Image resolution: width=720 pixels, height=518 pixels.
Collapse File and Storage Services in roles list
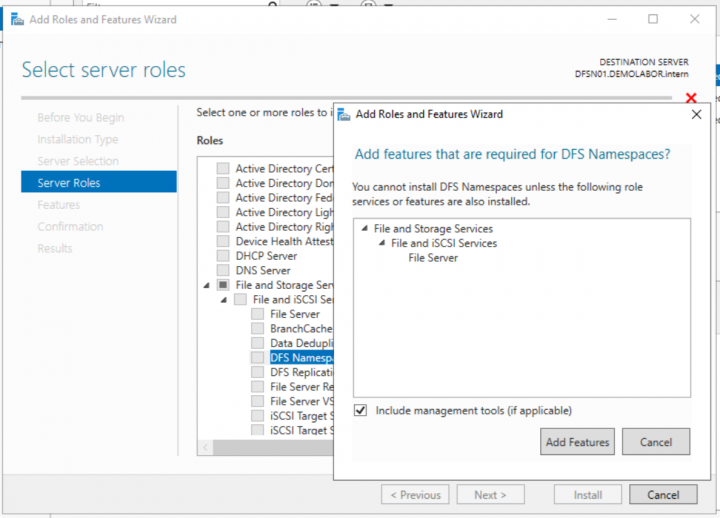(207, 285)
